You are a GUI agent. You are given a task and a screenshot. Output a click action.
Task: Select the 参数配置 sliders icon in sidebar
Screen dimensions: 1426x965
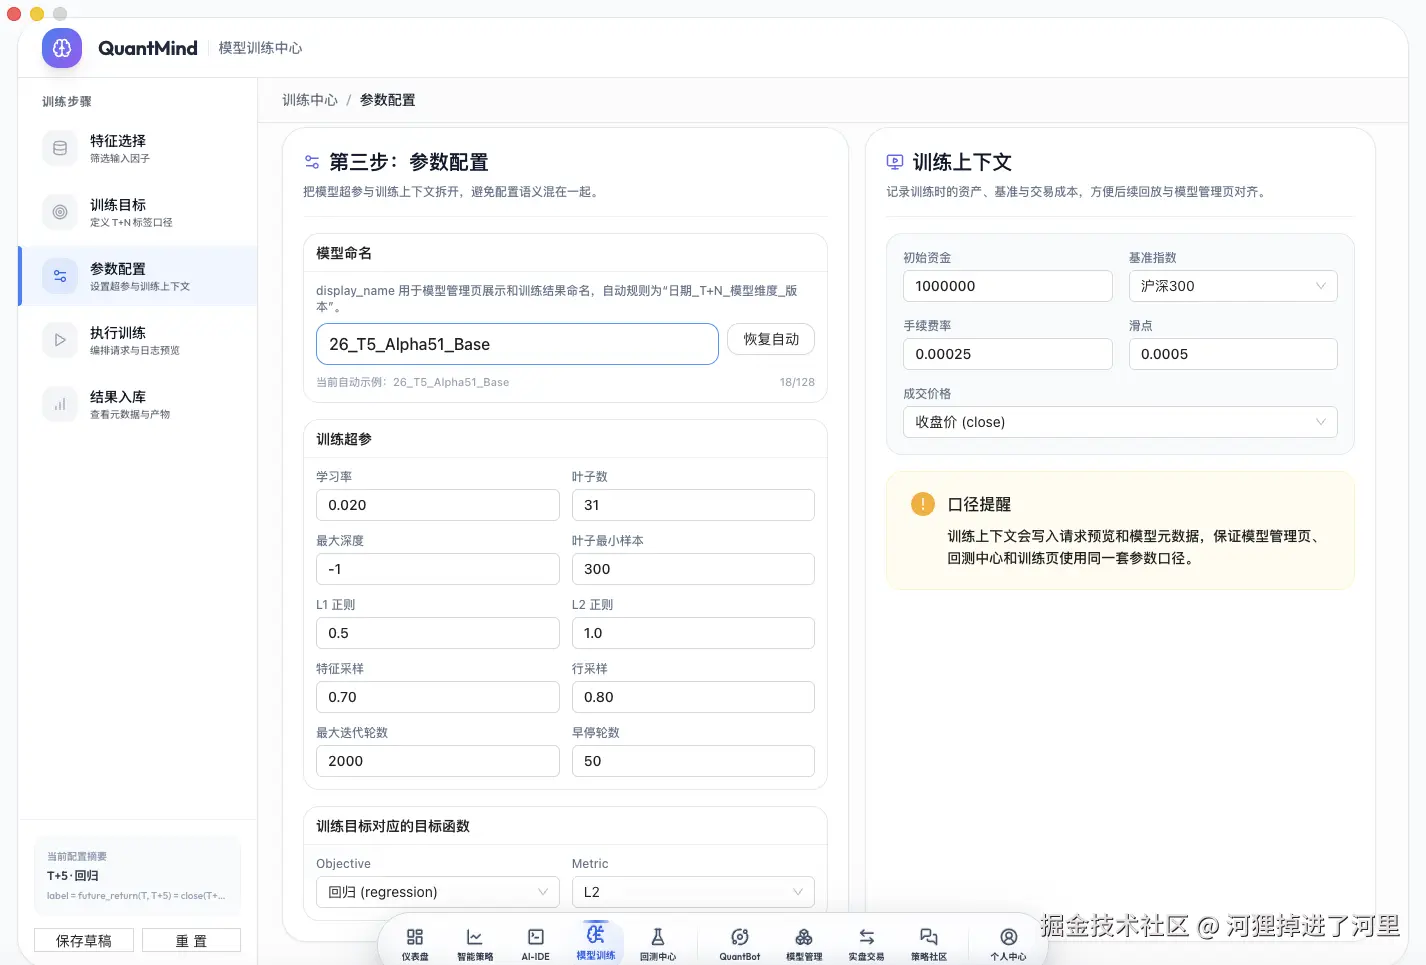60,276
